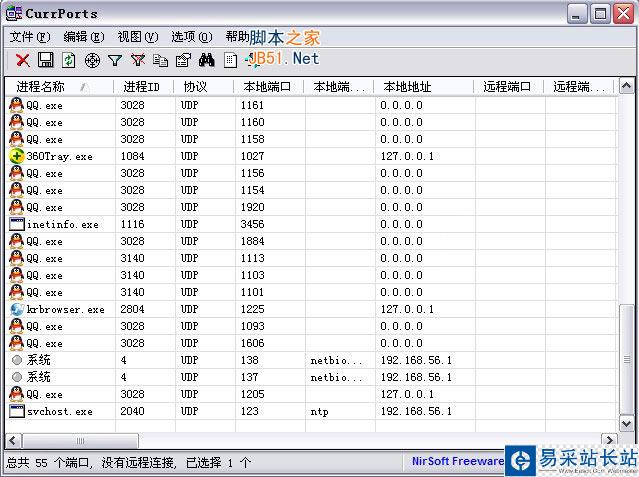Click the binoculars find icon
Viewport: 639px width, 477px height.
point(207,60)
